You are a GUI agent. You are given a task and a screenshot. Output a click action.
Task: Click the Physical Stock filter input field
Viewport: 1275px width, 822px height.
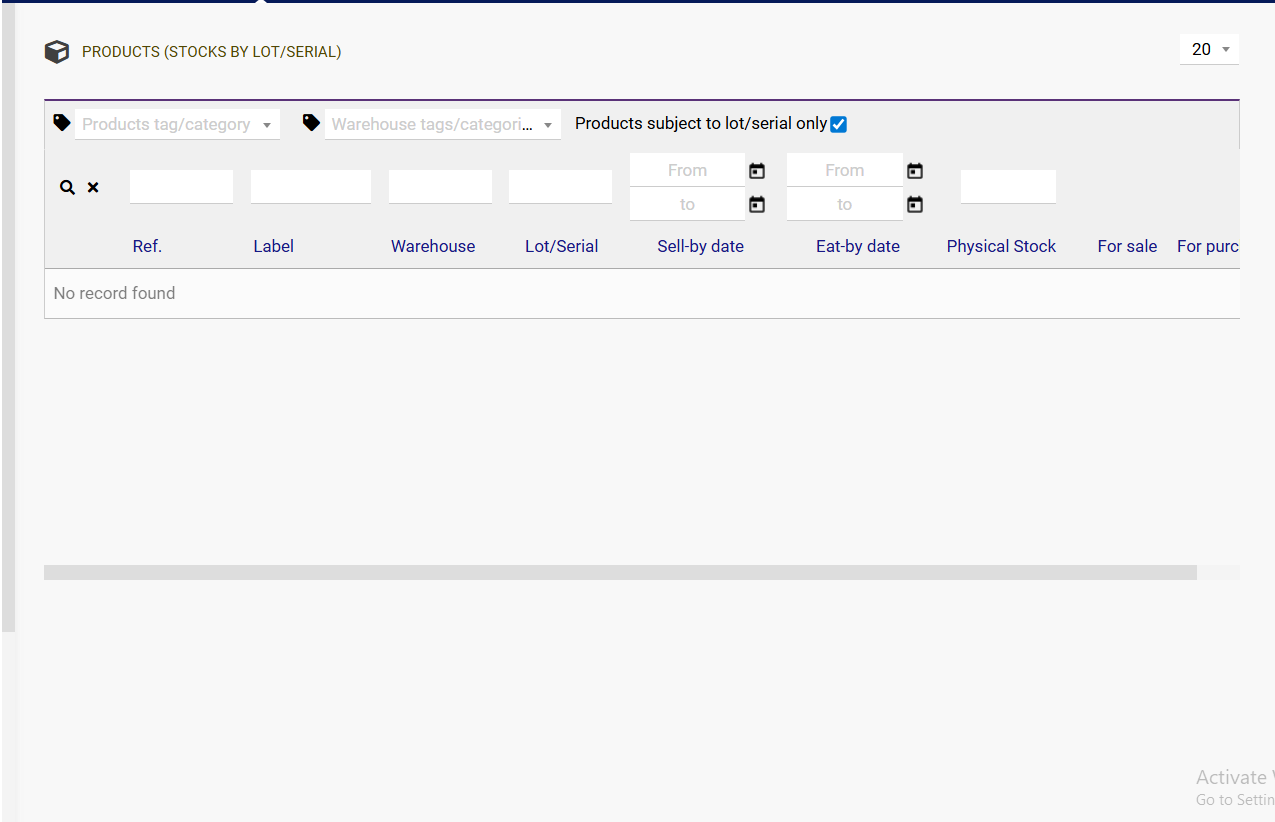tap(1008, 187)
